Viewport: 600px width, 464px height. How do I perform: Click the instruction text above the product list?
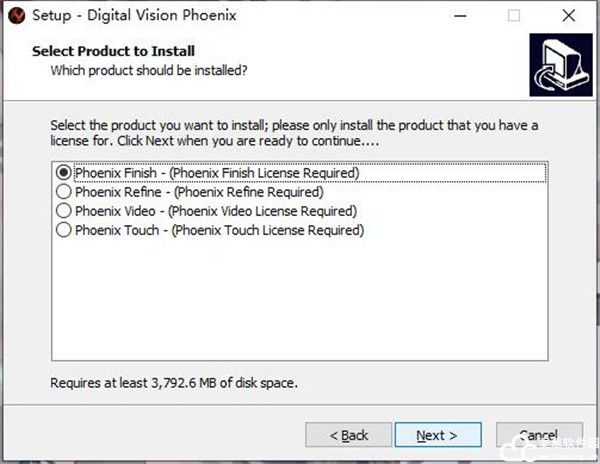coord(294,133)
